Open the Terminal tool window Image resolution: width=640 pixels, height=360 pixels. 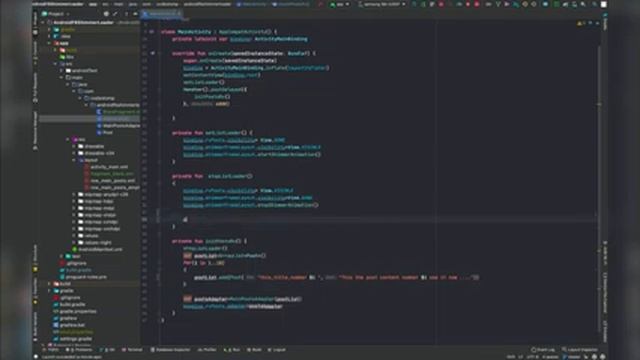click(x=133, y=350)
